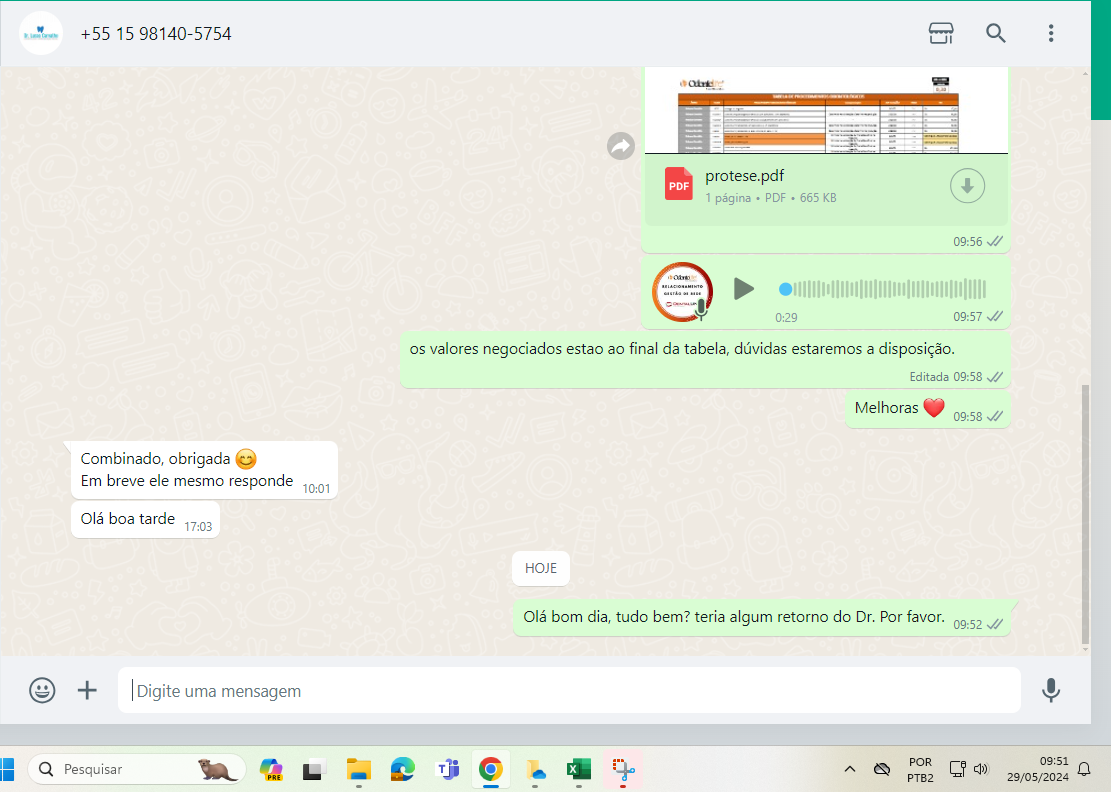Record a voice message with microphone
The height and width of the screenshot is (792, 1111).
click(x=1050, y=690)
